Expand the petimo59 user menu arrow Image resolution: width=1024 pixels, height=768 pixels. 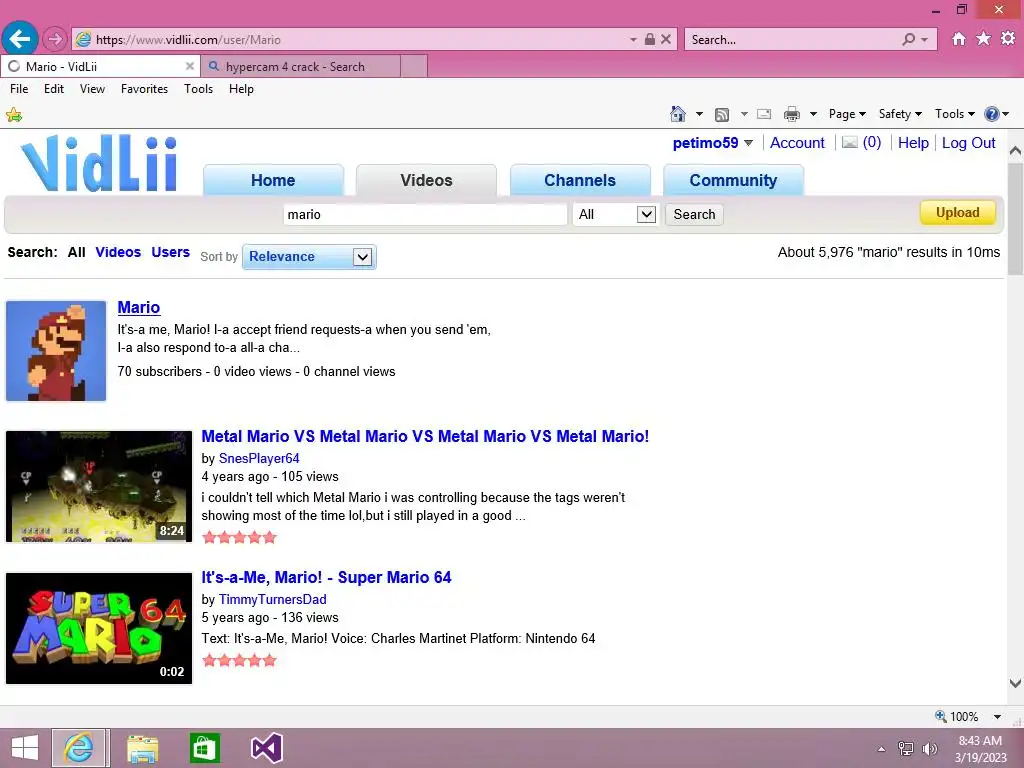[x=748, y=143]
